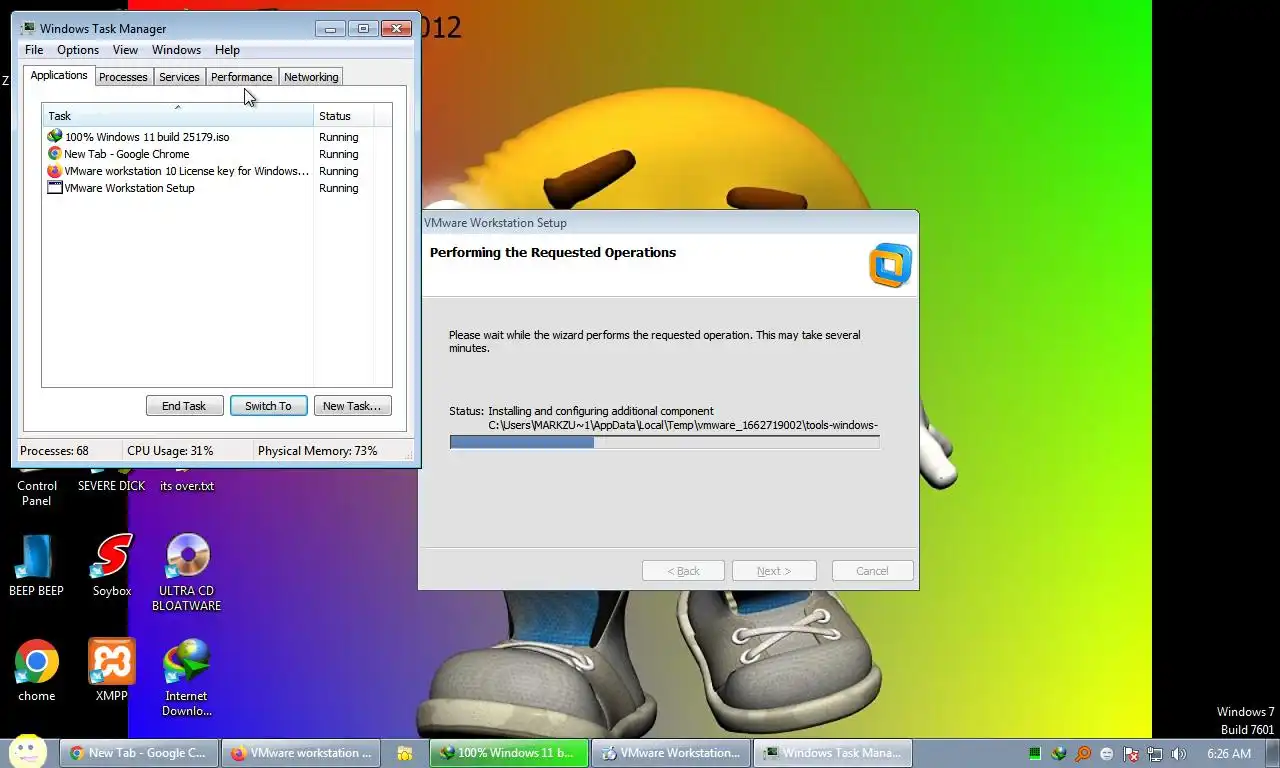Click the green CPU meter tray icon

(x=1035, y=754)
